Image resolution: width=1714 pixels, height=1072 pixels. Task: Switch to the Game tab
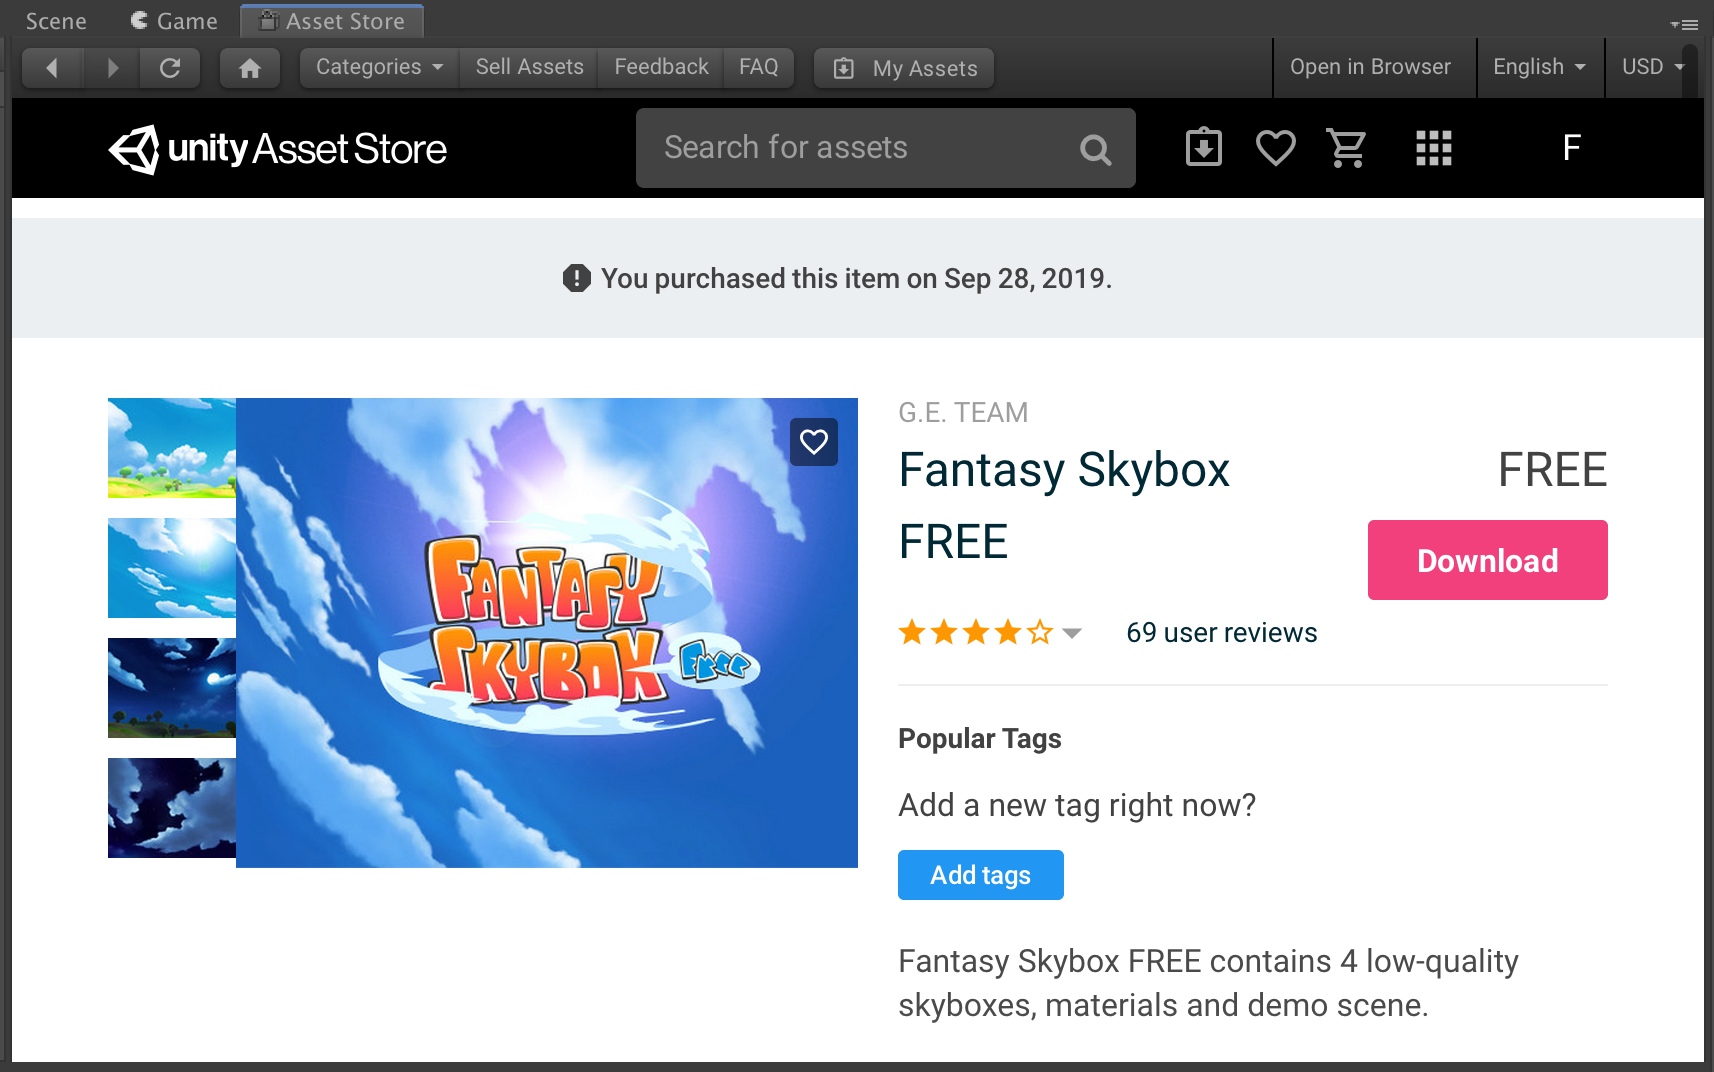coord(174,21)
